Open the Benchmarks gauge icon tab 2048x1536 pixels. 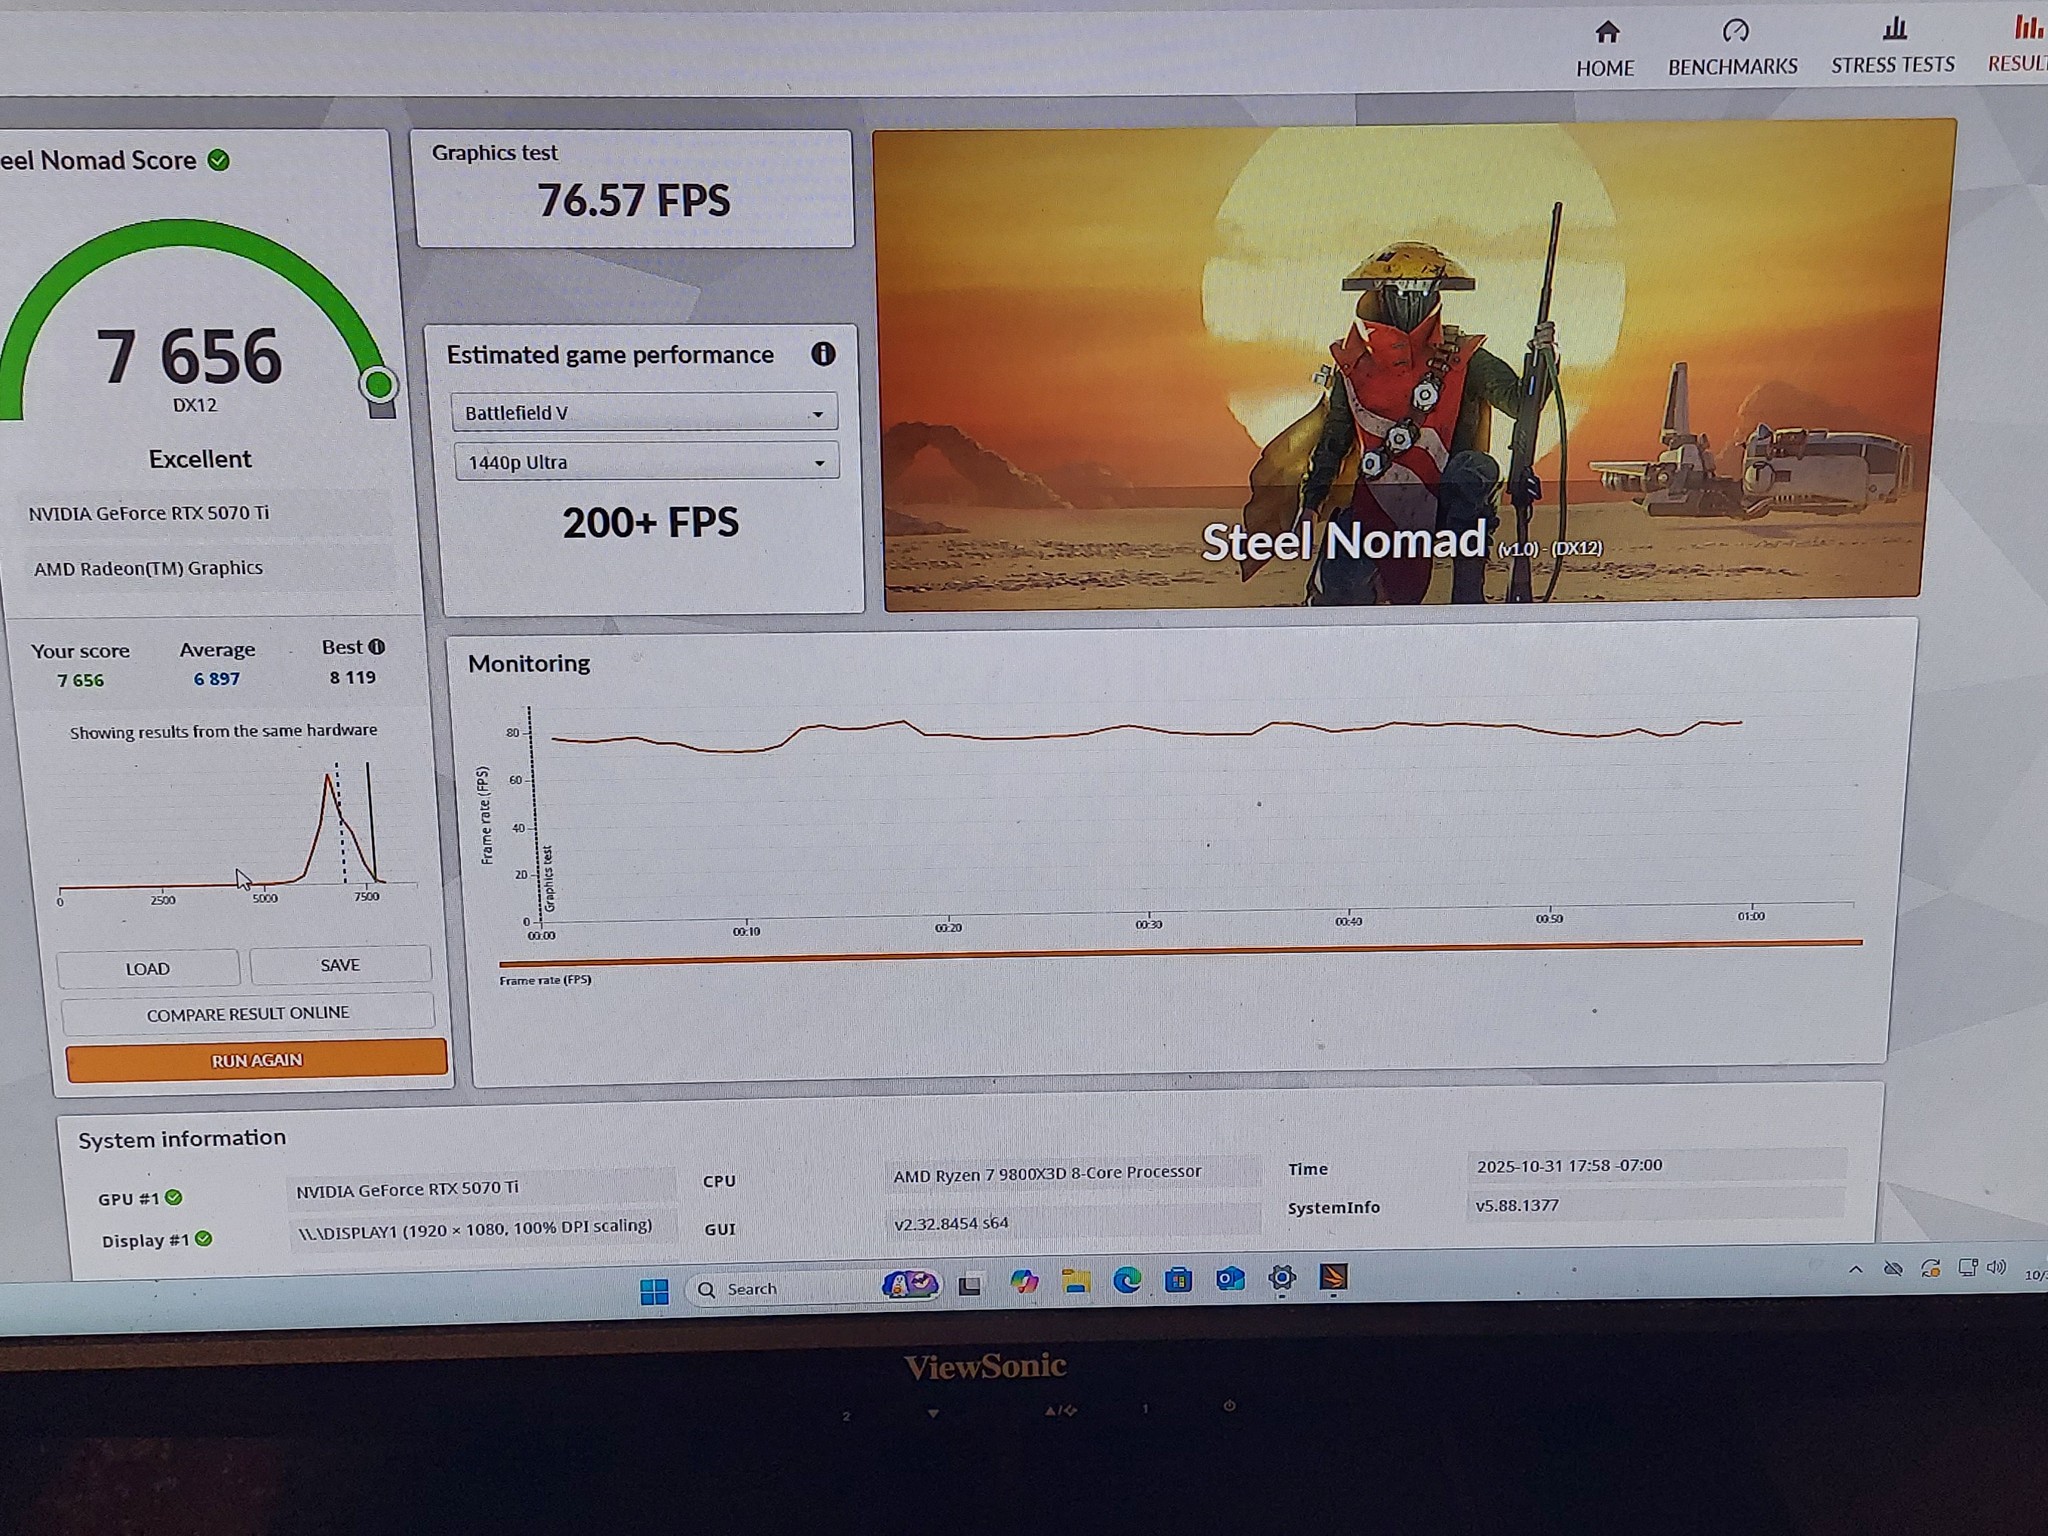[1735, 31]
